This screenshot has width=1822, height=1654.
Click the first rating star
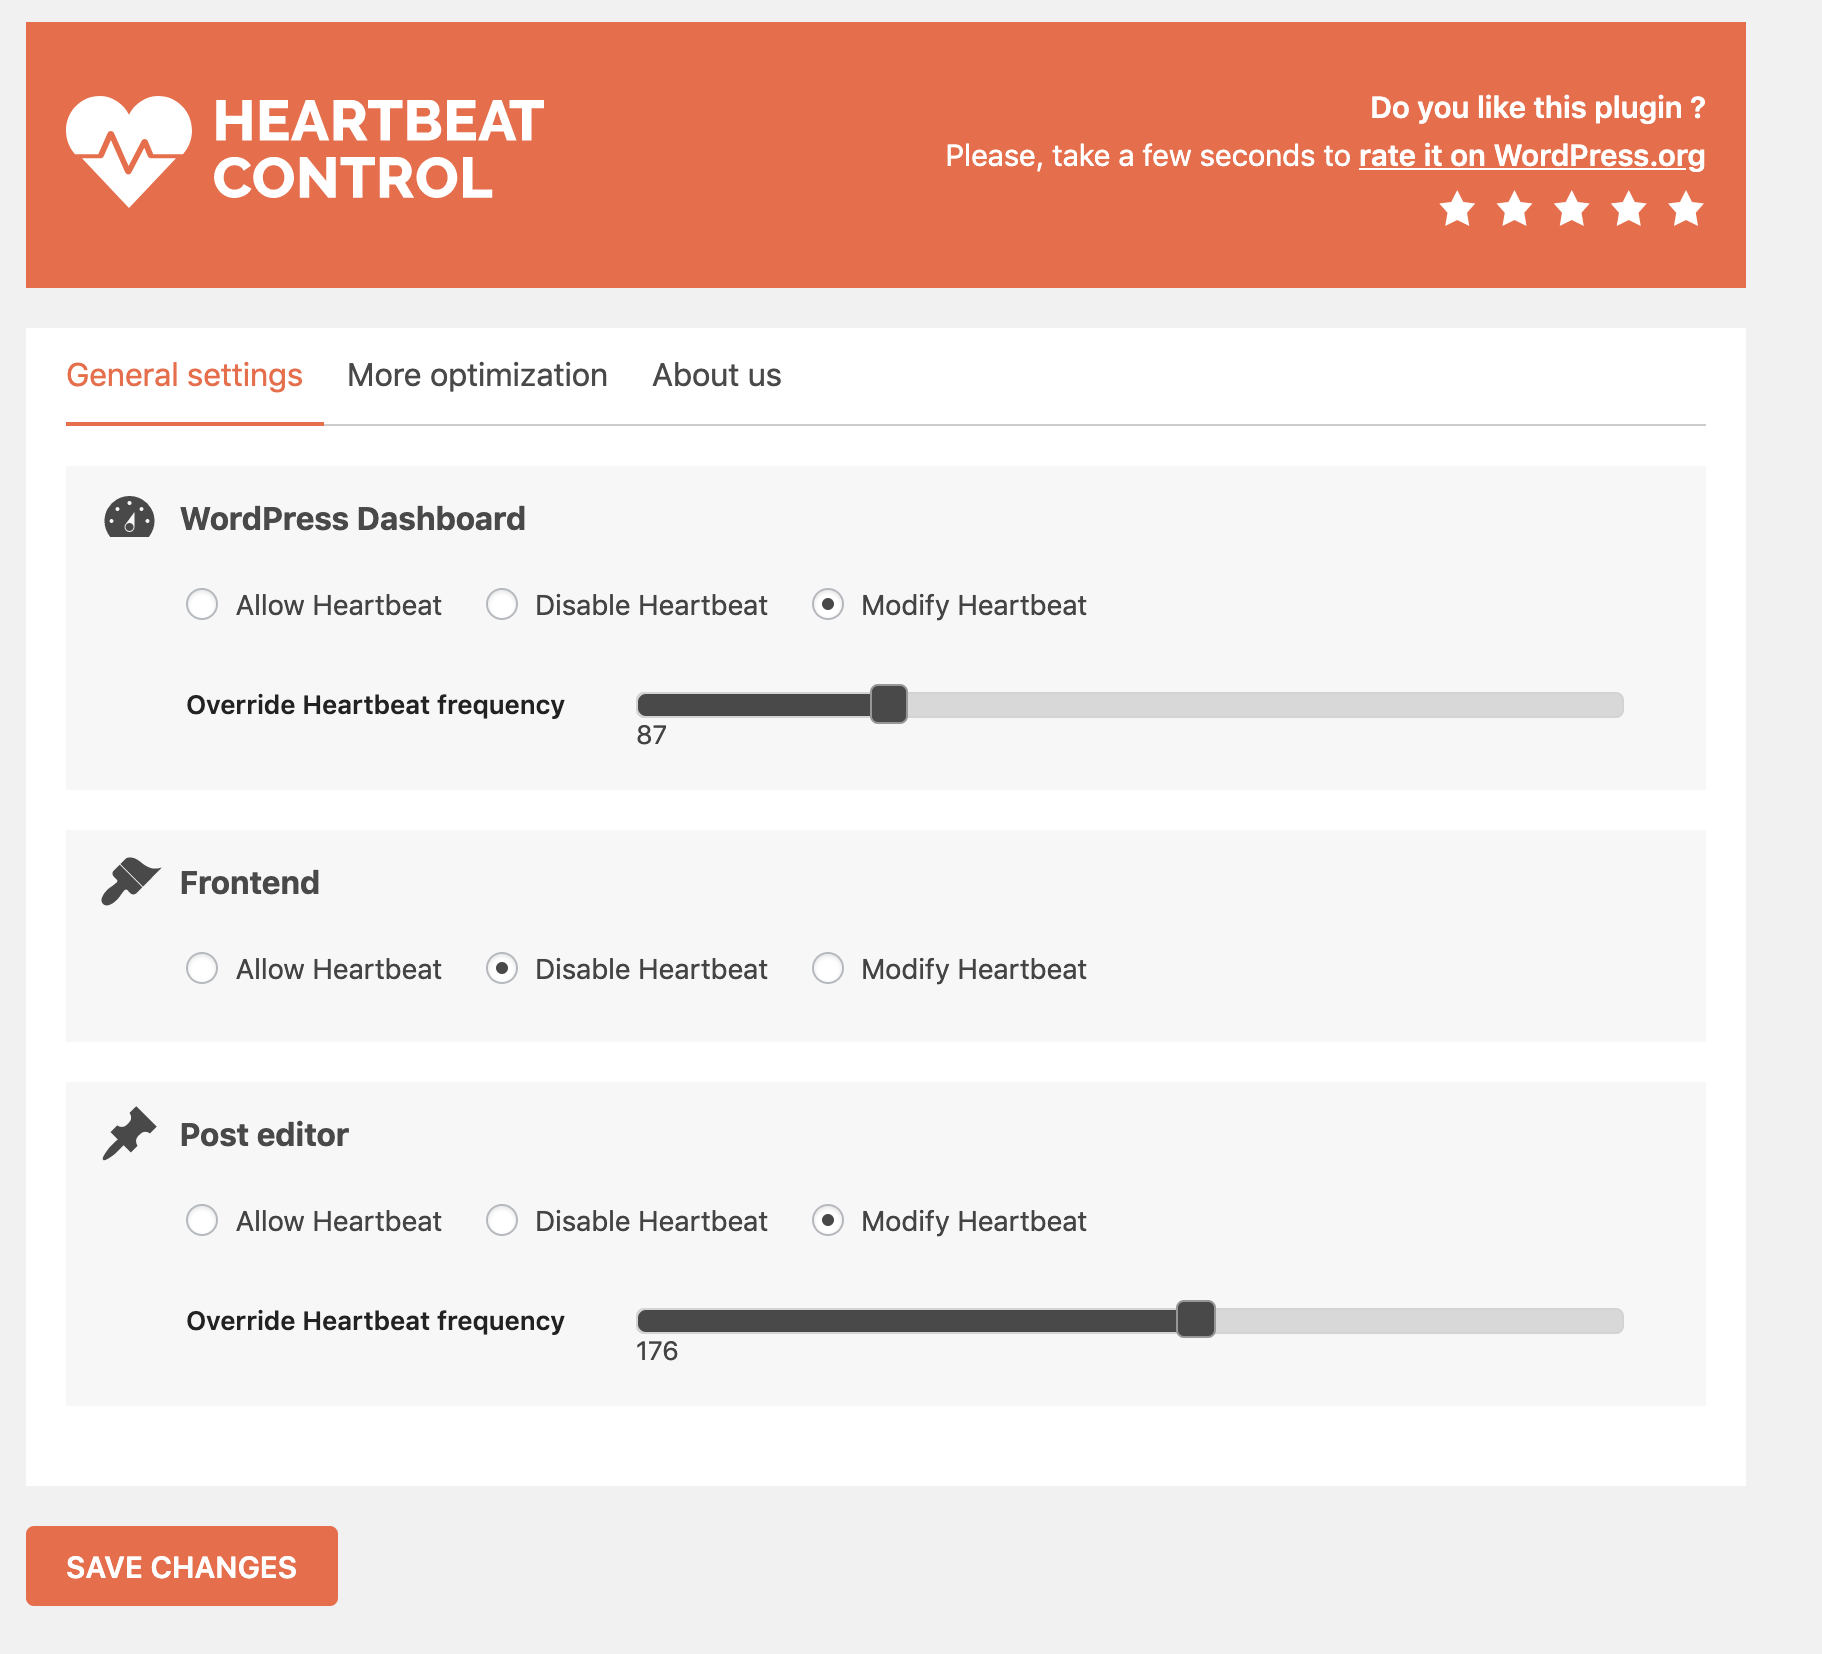[x=1456, y=209]
